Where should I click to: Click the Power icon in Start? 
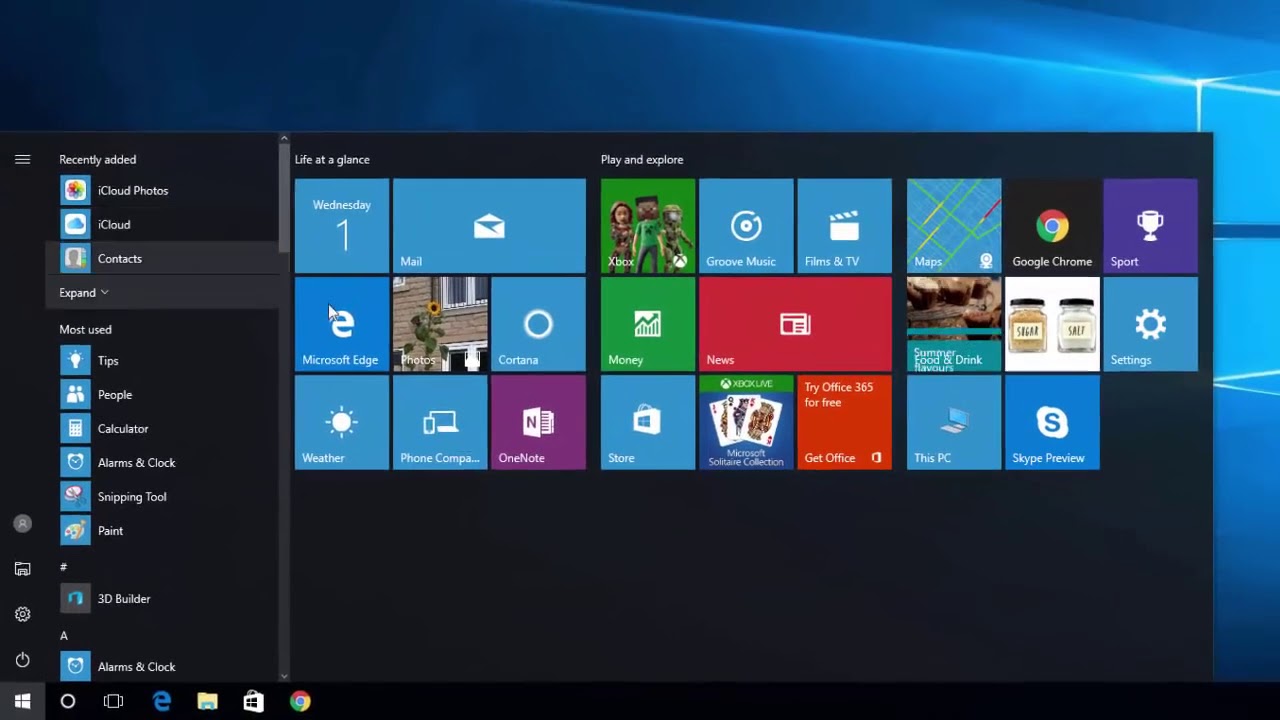click(x=22, y=660)
